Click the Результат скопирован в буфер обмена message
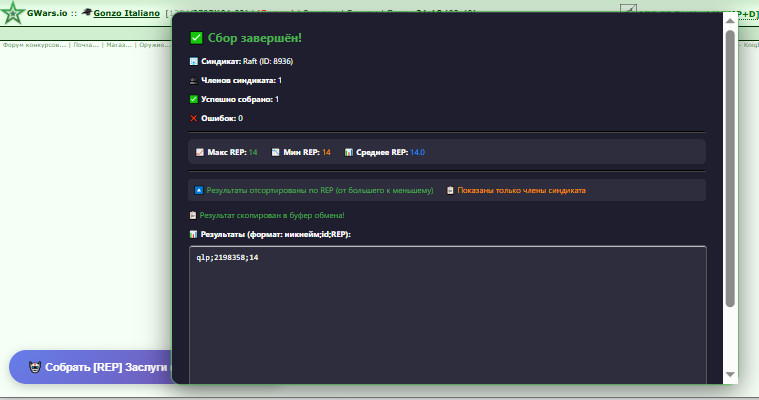Screen dimensions: 759x400 pos(272,215)
